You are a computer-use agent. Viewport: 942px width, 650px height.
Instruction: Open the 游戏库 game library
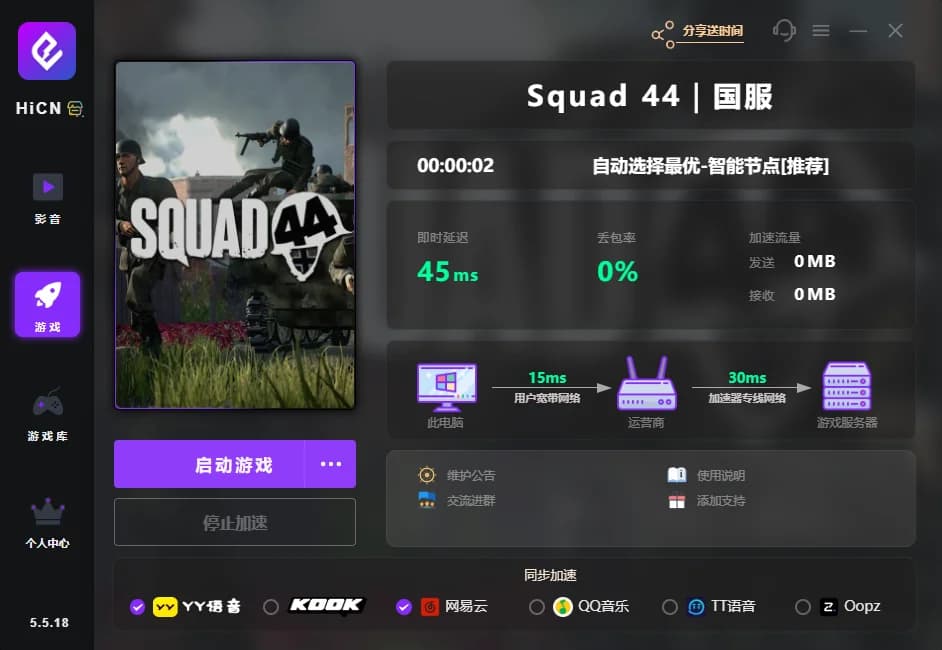pyautogui.click(x=47, y=415)
